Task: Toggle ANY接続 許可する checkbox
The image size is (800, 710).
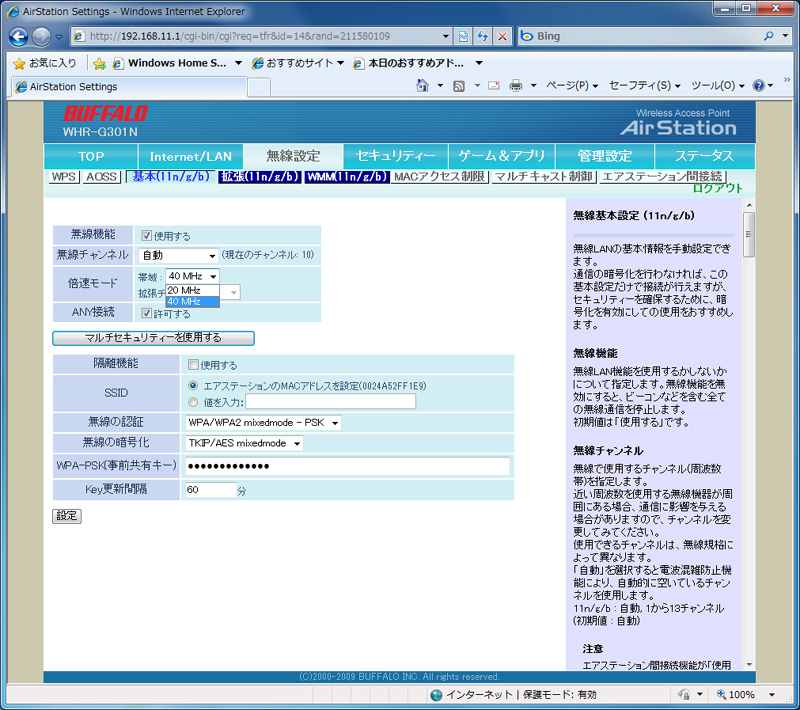Action: (147, 313)
